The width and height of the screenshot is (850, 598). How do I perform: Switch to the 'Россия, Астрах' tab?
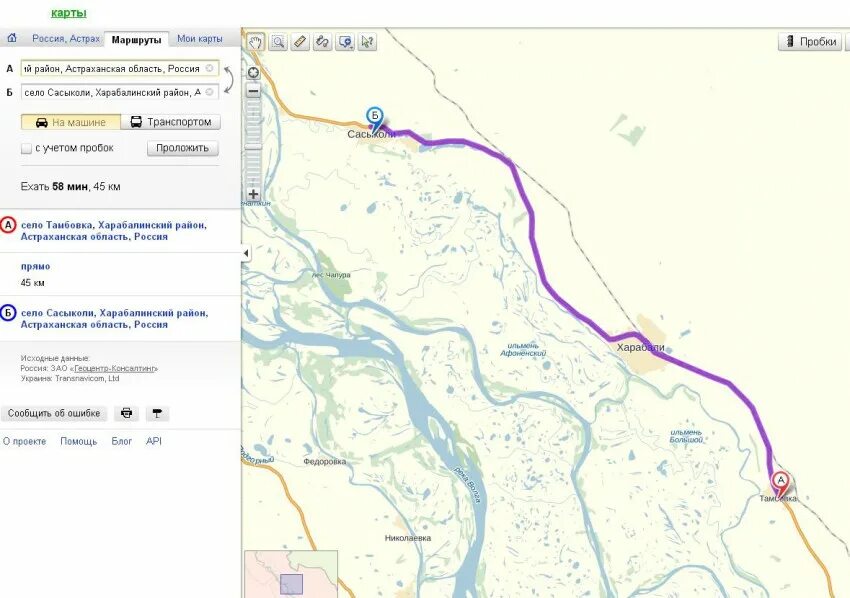tap(66, 39)
